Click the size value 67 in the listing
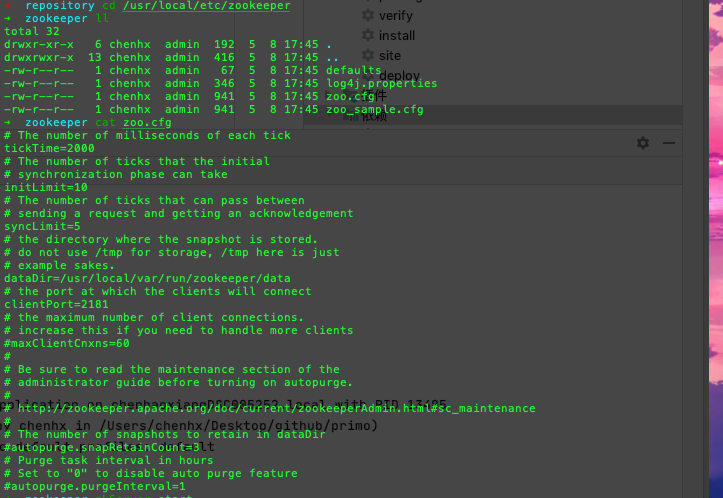 point(228,70)
